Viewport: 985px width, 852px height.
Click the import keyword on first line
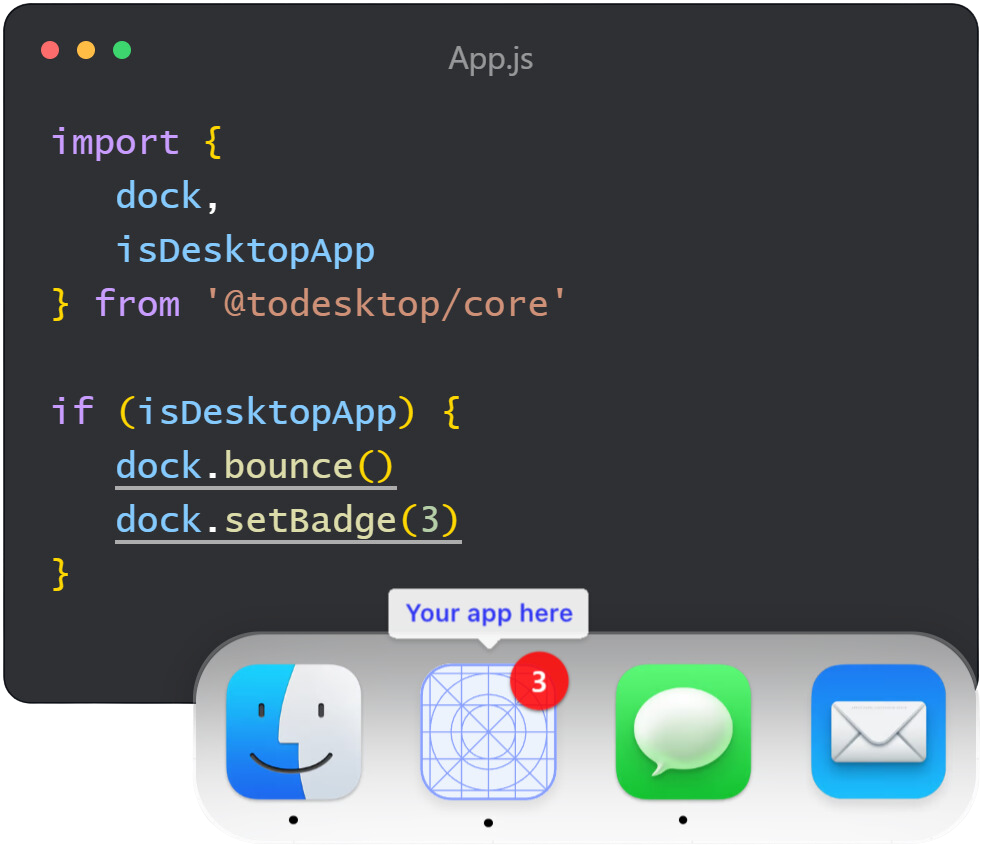point(115,142)
